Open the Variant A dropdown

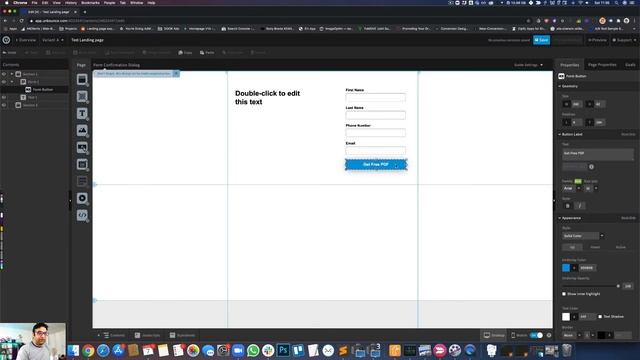tap(53, 40)
